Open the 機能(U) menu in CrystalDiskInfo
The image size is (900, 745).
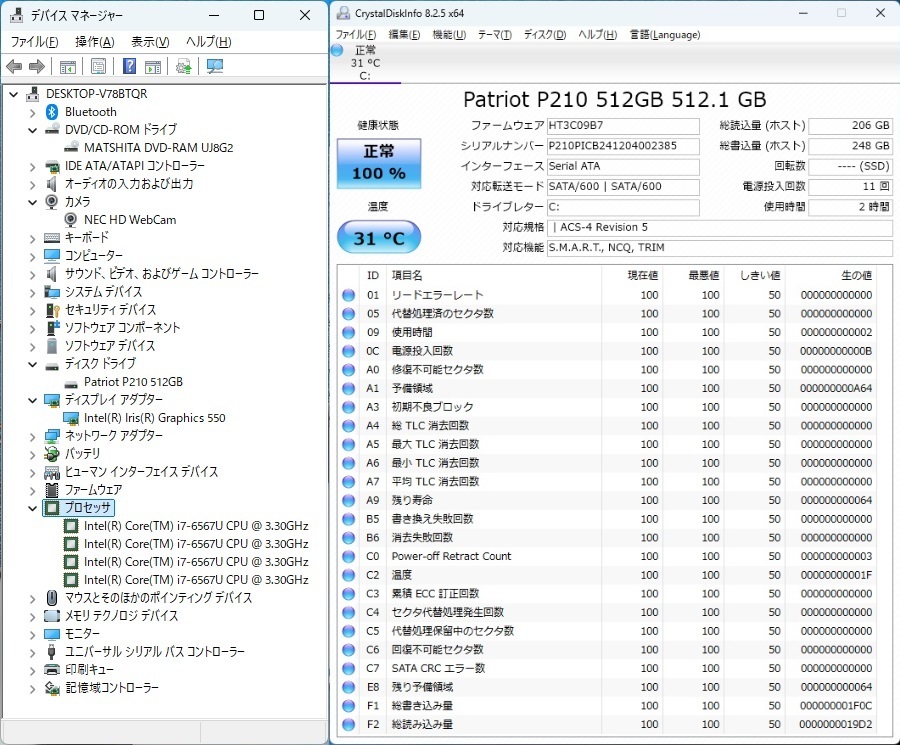click(448, 35)
